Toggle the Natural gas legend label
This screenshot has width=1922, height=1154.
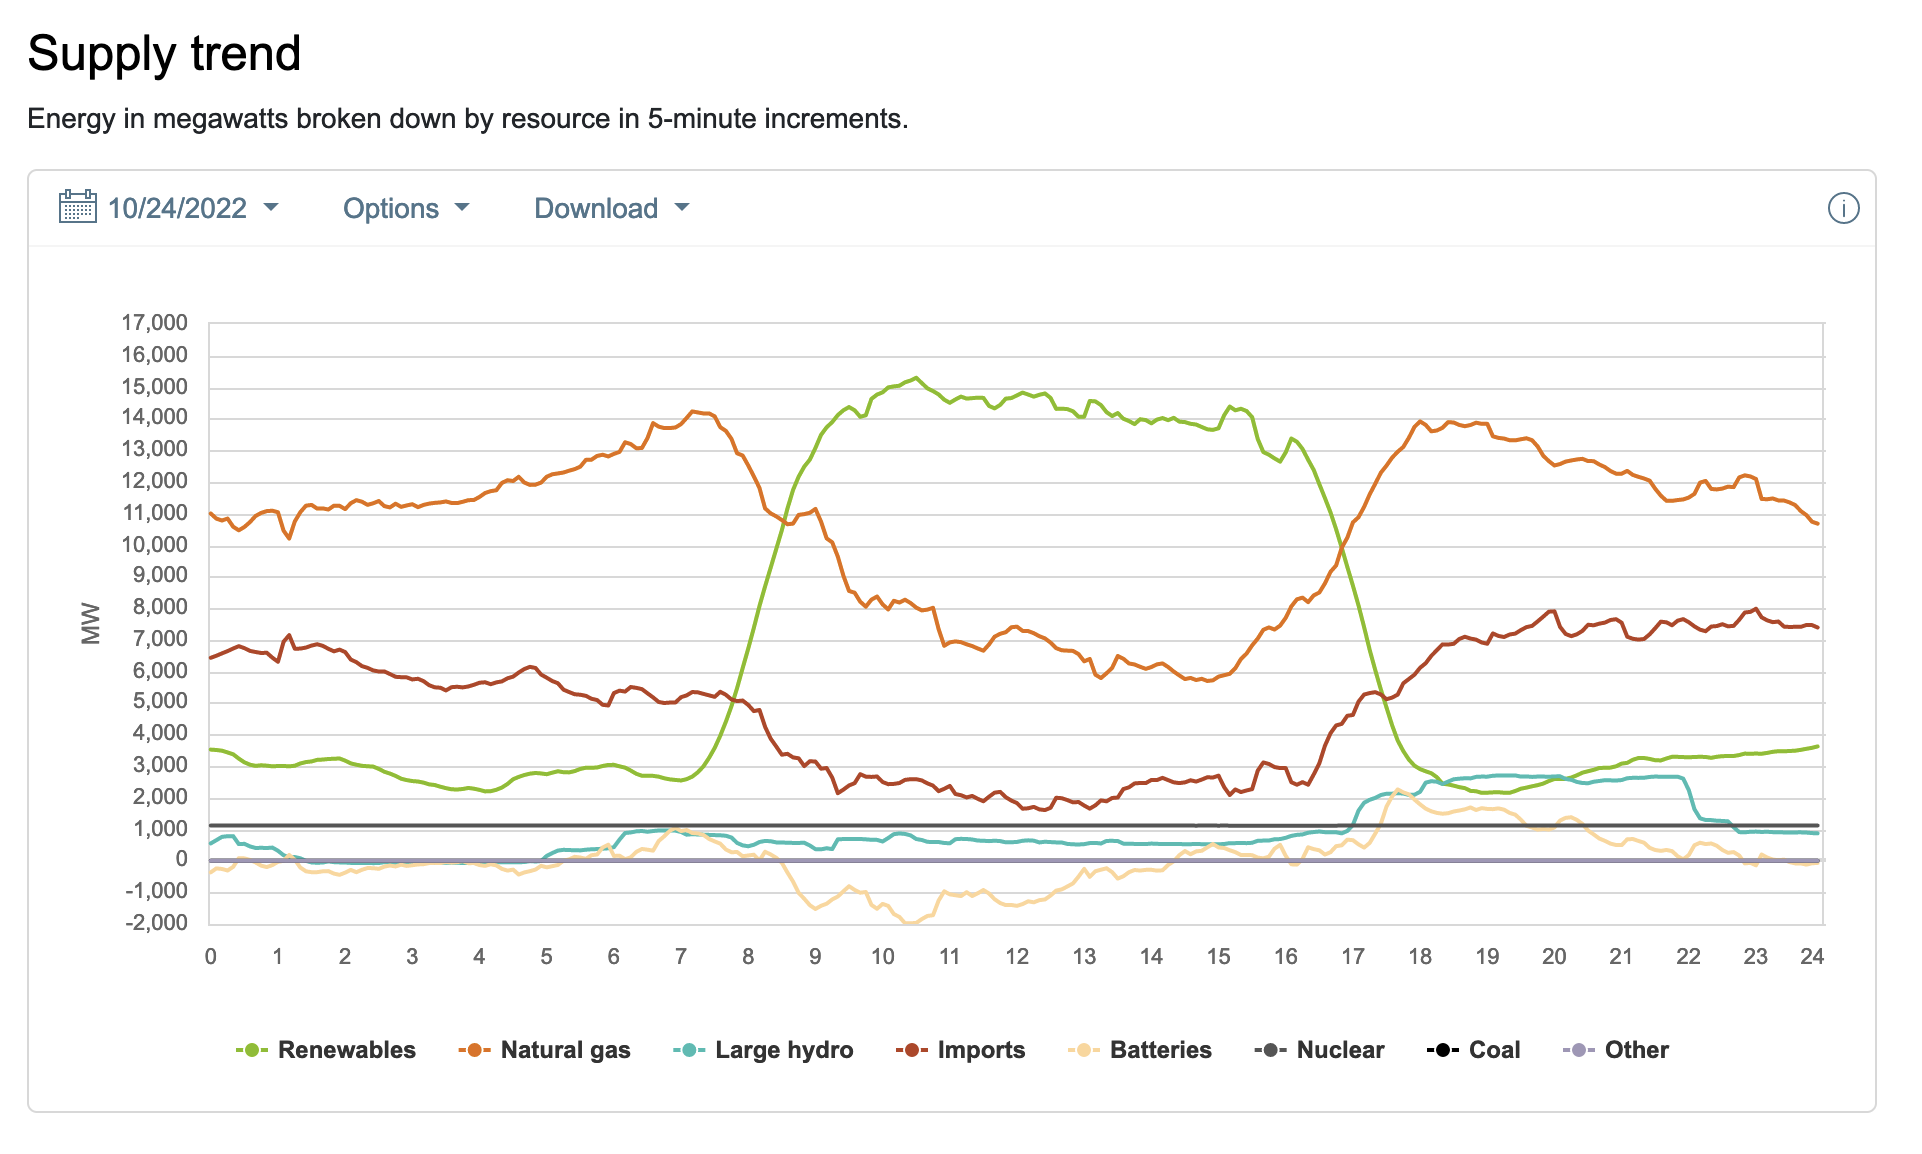[565, 1050]
